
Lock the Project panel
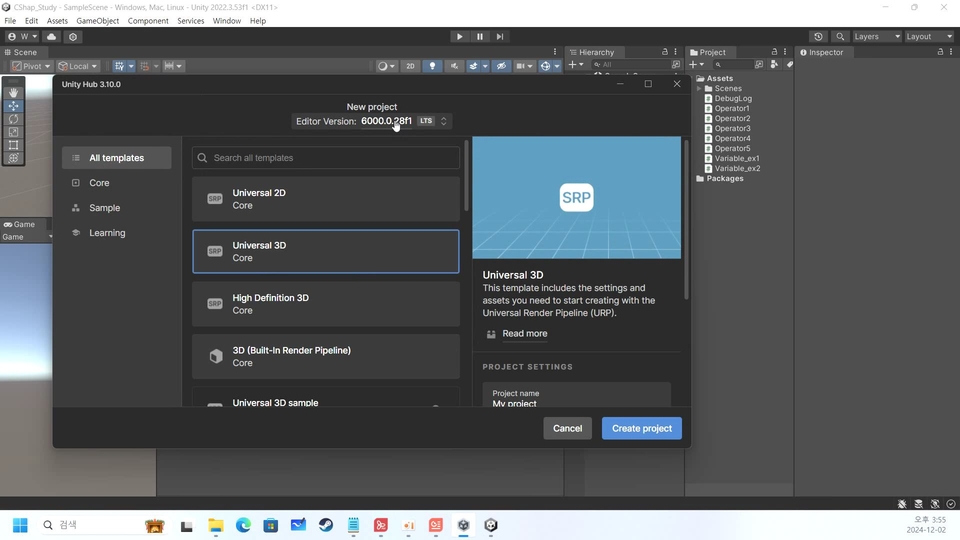tap(774, 52)
